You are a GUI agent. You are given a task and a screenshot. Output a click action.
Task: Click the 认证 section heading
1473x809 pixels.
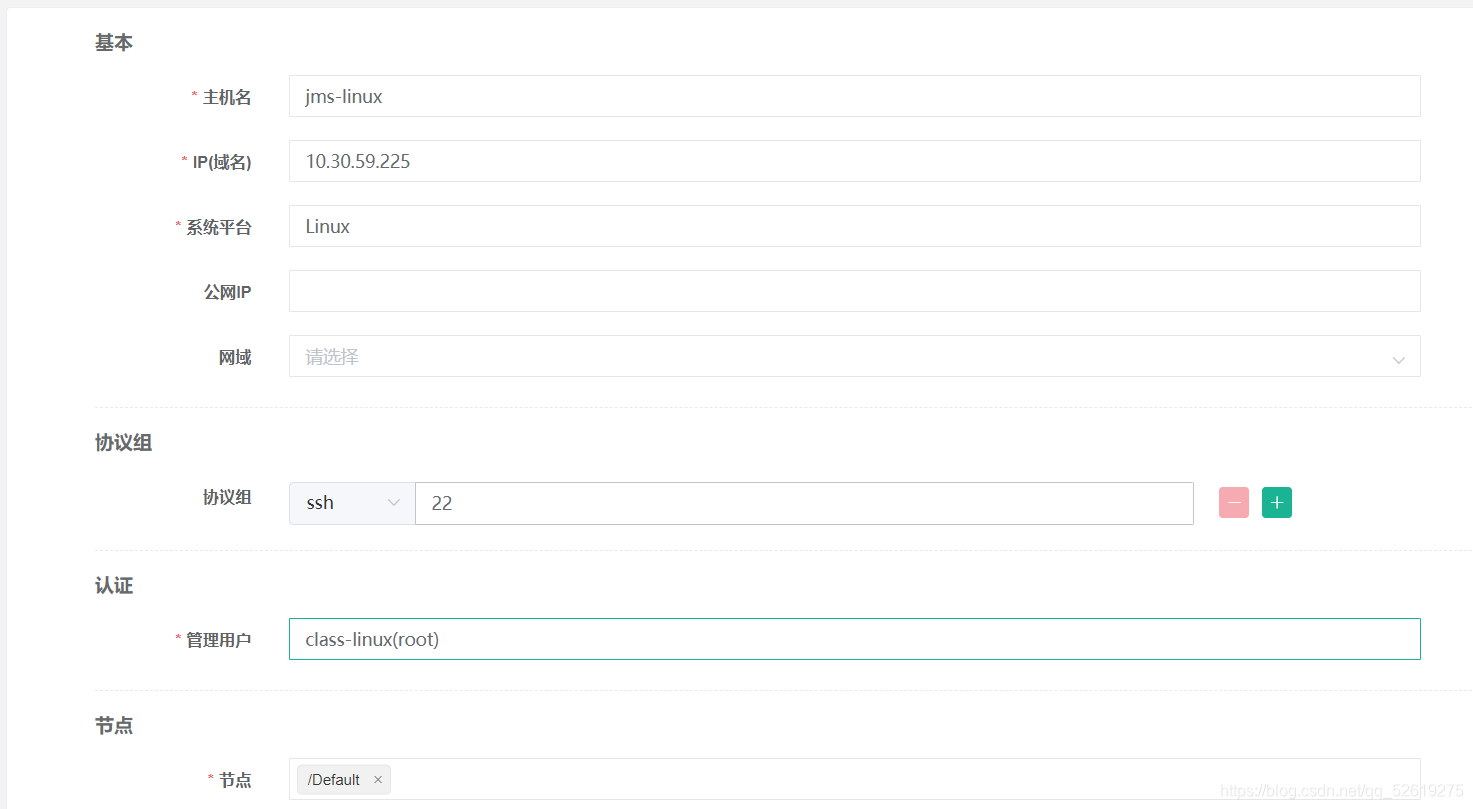point(114,586)
